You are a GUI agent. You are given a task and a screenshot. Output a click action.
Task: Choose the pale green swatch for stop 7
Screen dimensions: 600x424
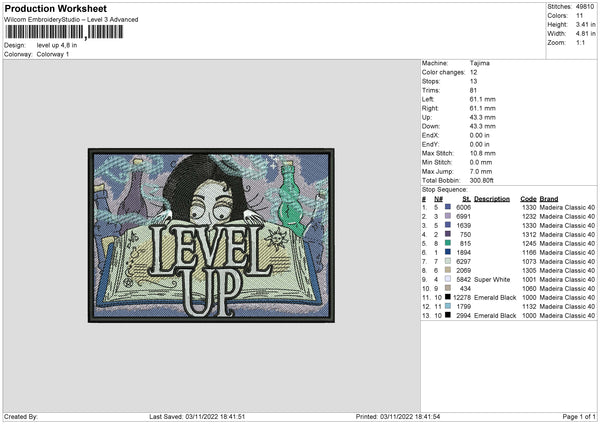click(448, 261)
